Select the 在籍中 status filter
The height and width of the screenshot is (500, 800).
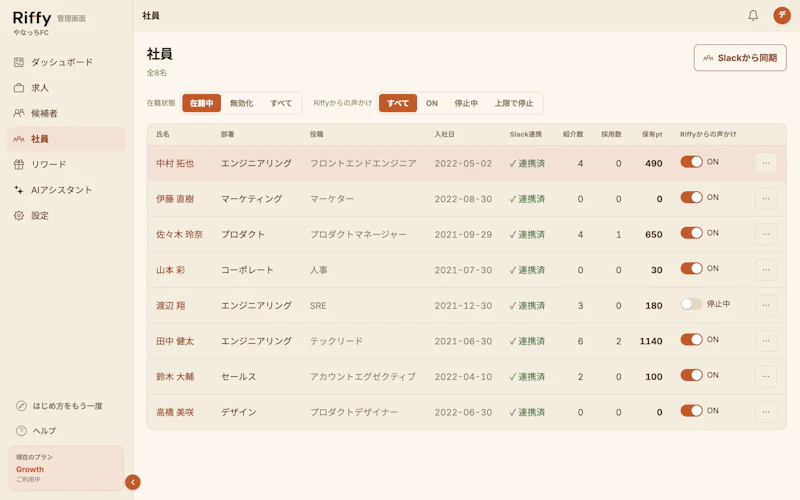(202, 103)
